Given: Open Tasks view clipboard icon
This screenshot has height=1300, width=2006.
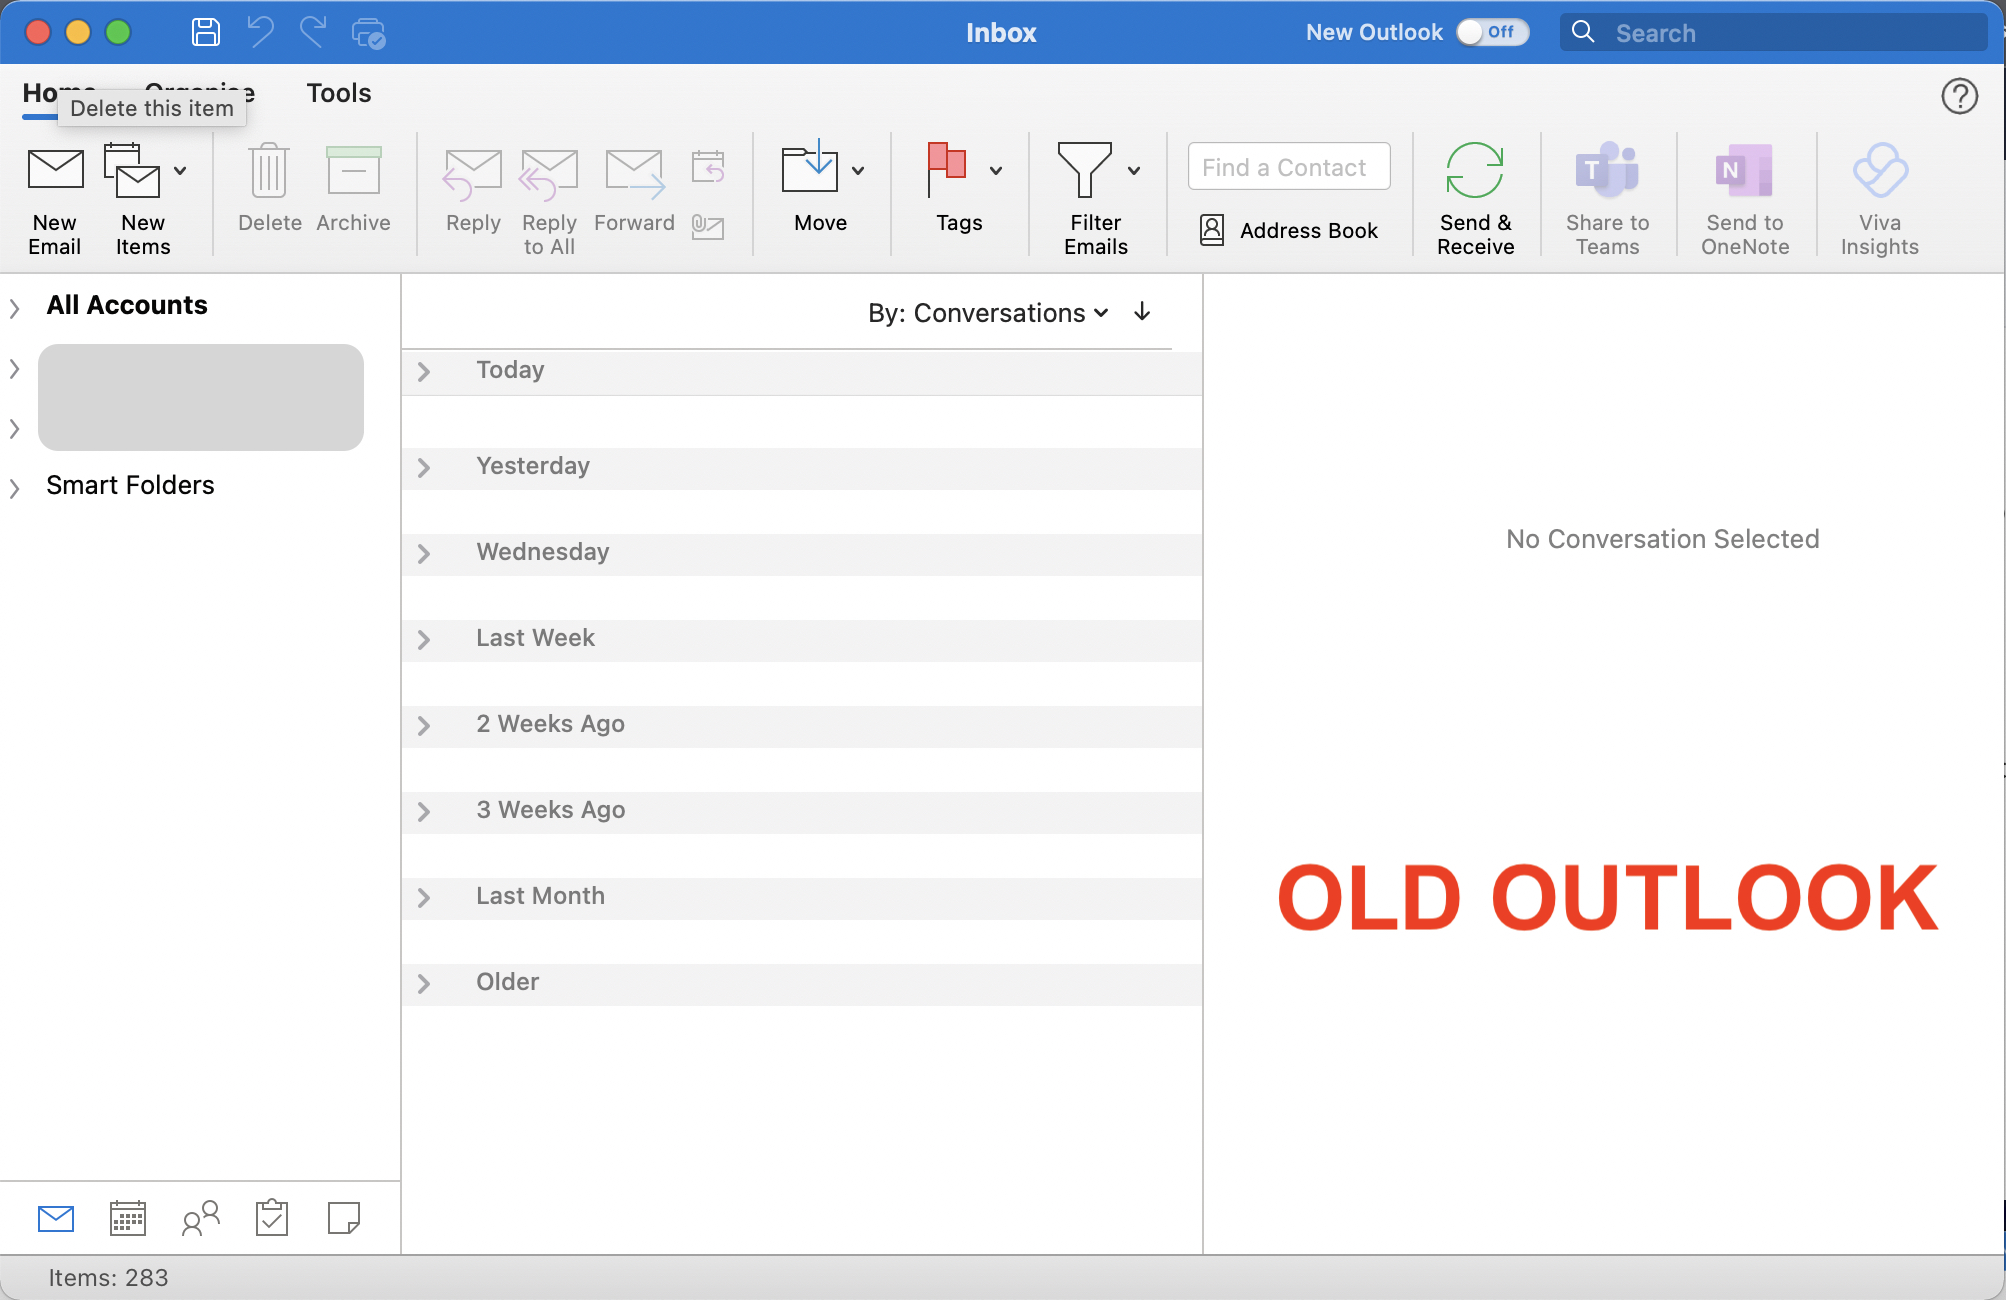Looking at the screenshot, I should point(272,1218).
